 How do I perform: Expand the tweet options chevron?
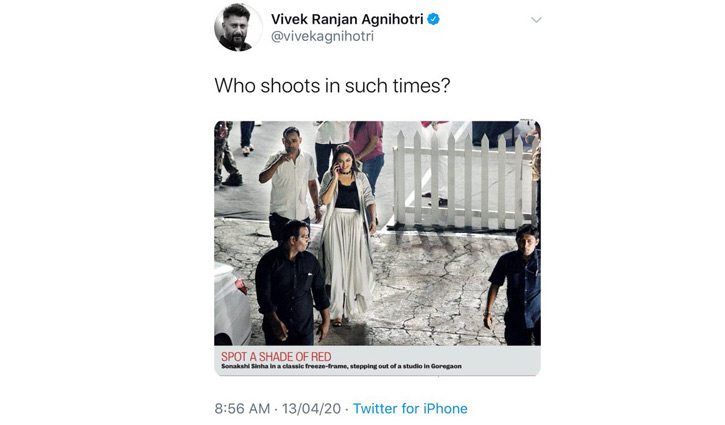pyautogui.click(x=536, y=20)
